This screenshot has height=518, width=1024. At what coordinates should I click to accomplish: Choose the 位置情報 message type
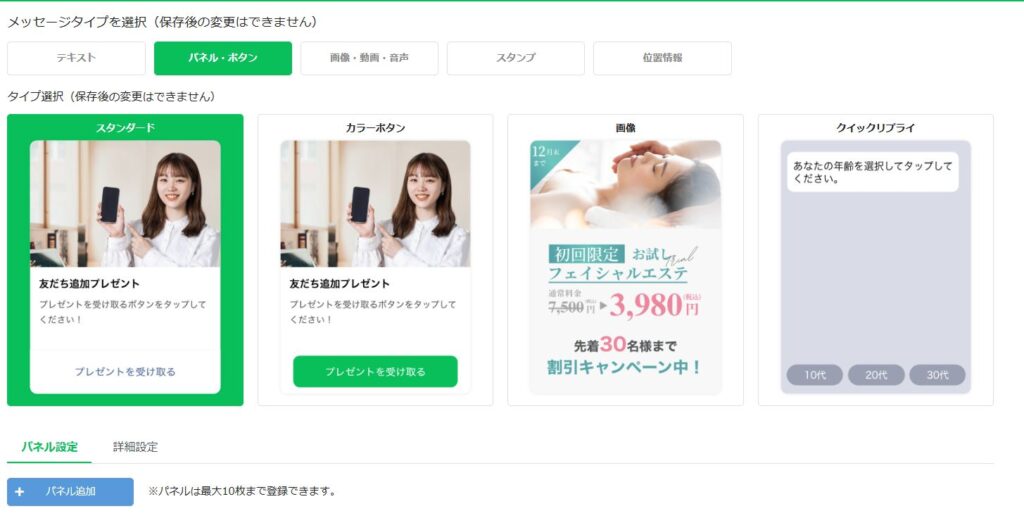pos(662,58)
